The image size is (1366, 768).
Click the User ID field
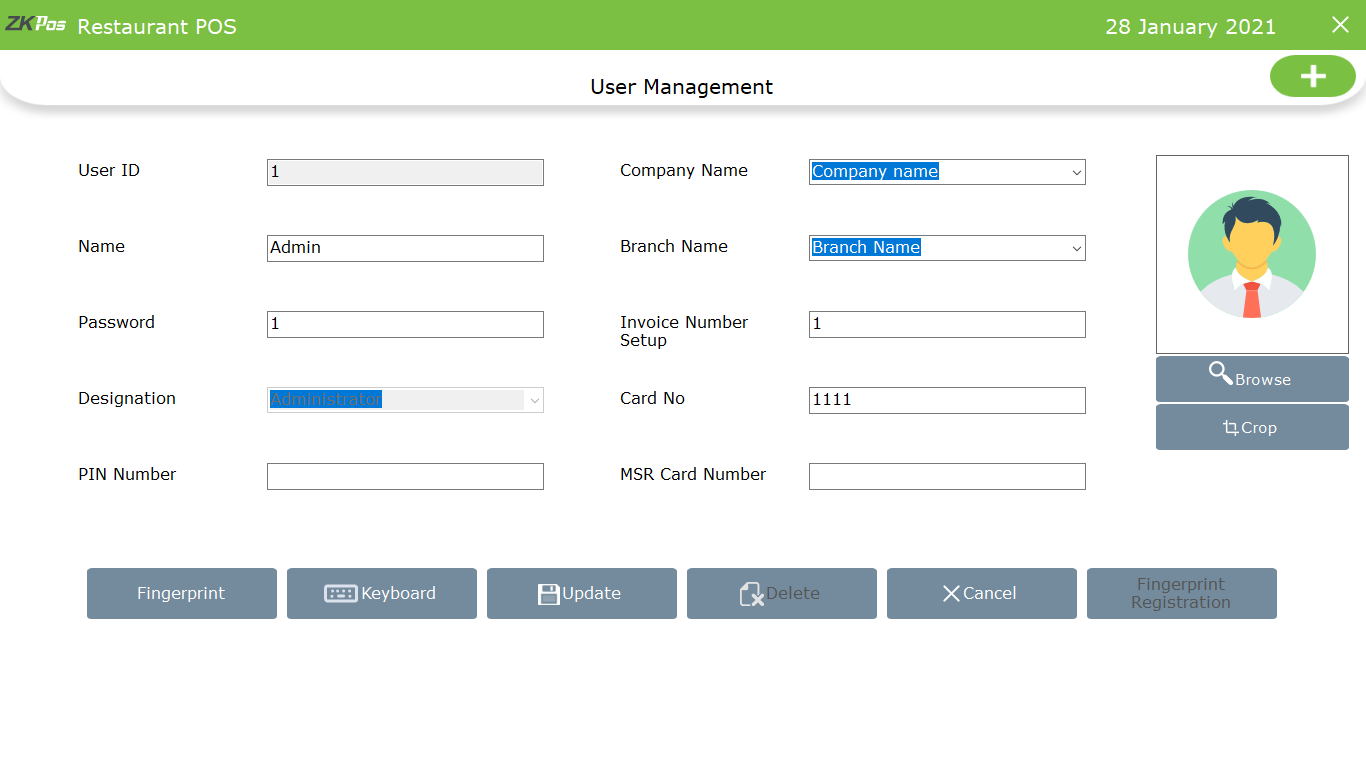(405, 172)
